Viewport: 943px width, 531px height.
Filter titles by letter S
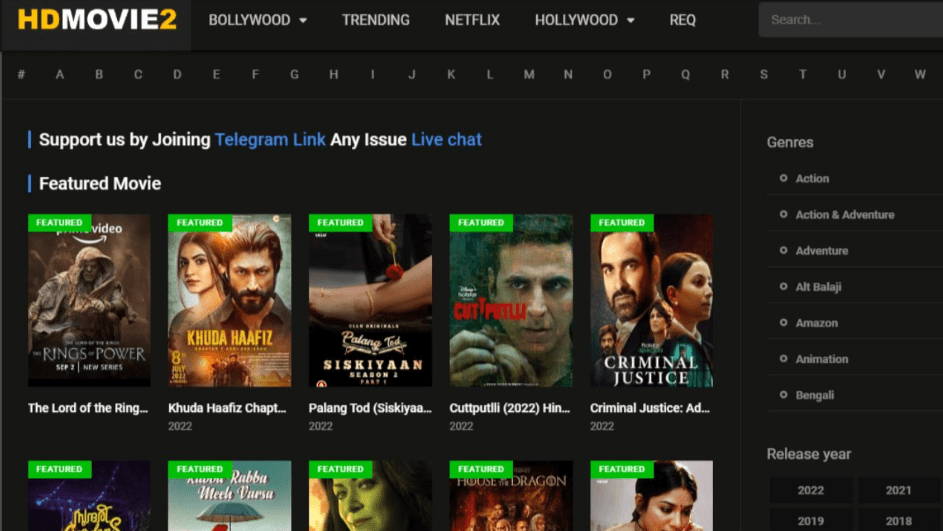tap(763, 75)
